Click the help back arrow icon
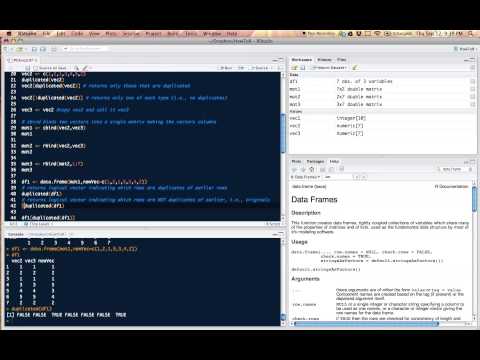This screenshot has height=360, width=480. coord(295,169)
